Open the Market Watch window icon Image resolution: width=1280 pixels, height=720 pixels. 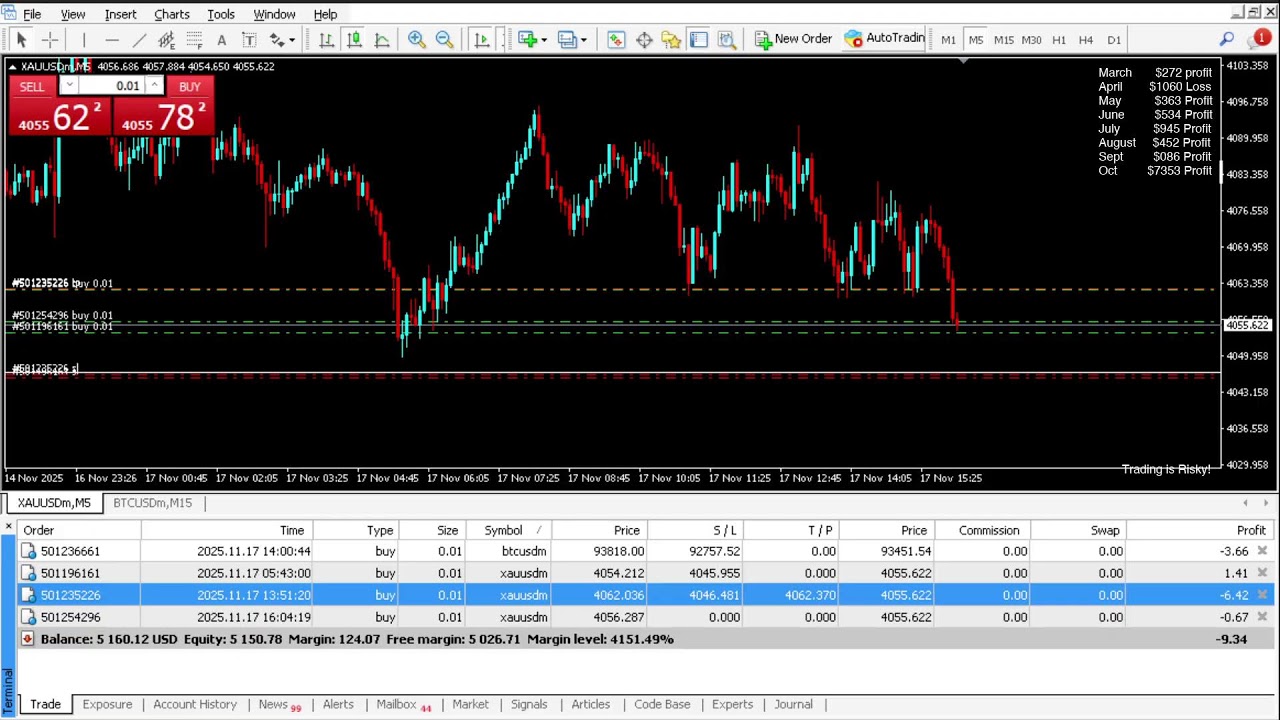(616, 40)
